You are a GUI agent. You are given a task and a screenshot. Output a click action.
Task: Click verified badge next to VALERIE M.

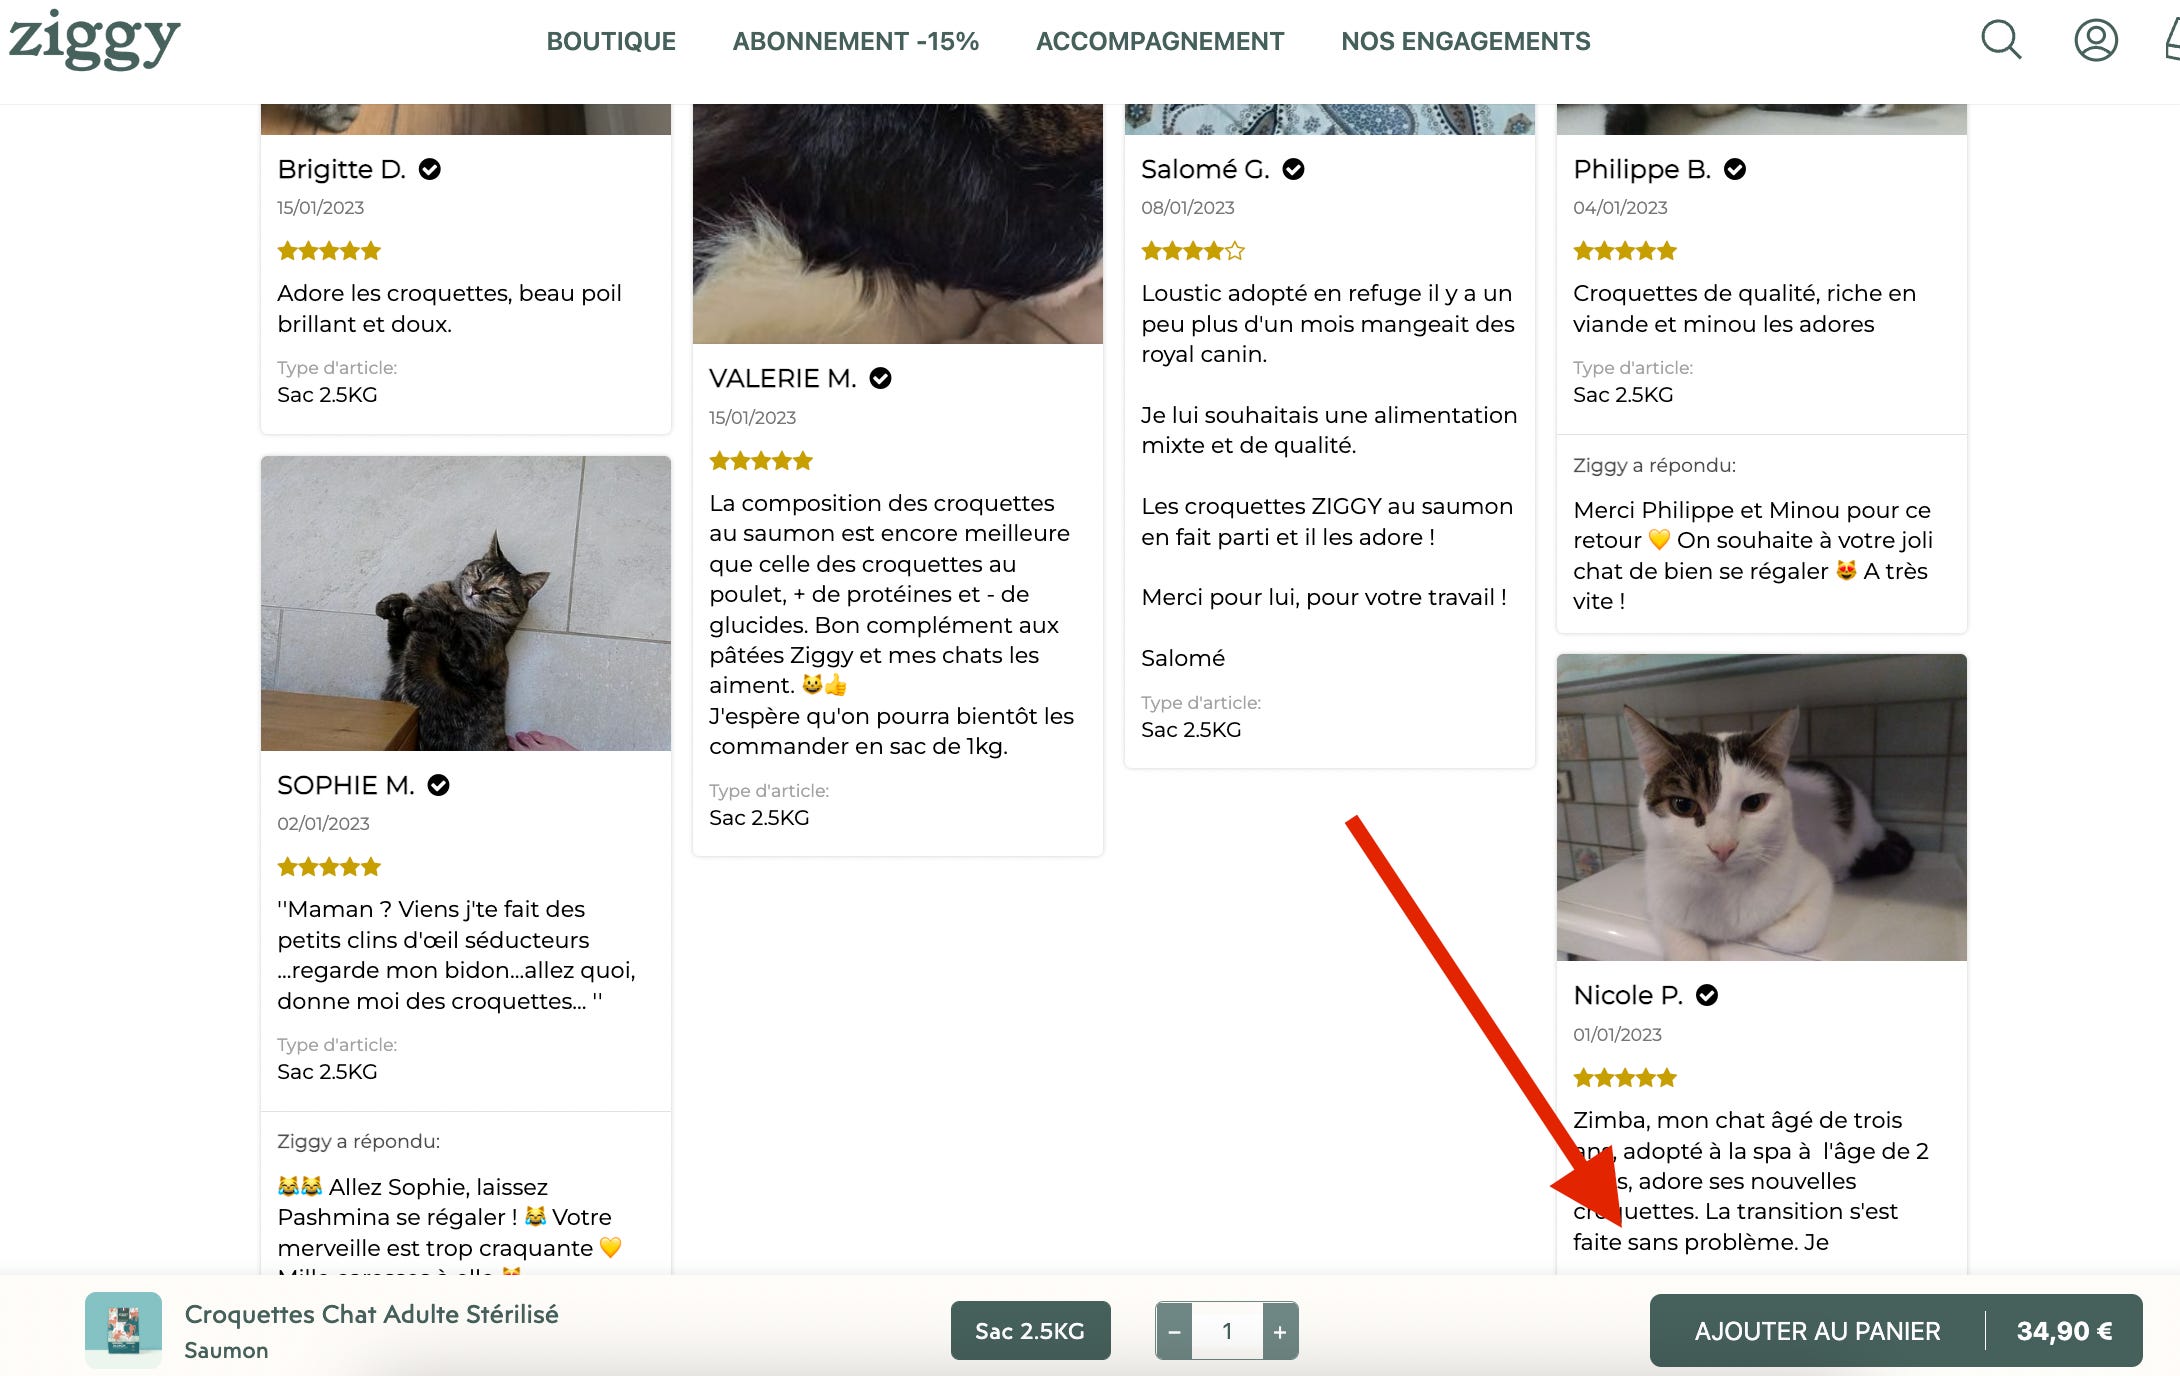880,378
